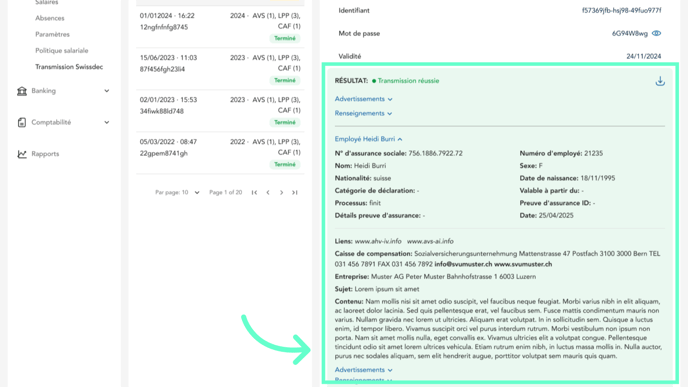This screenshot has height=387, width=688.
Task: Go to the previous page
Action: click(268, 193)
